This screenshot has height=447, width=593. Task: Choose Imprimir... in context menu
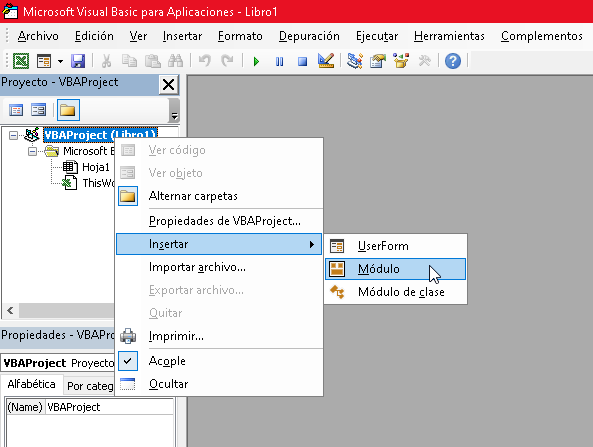[219, 336]
